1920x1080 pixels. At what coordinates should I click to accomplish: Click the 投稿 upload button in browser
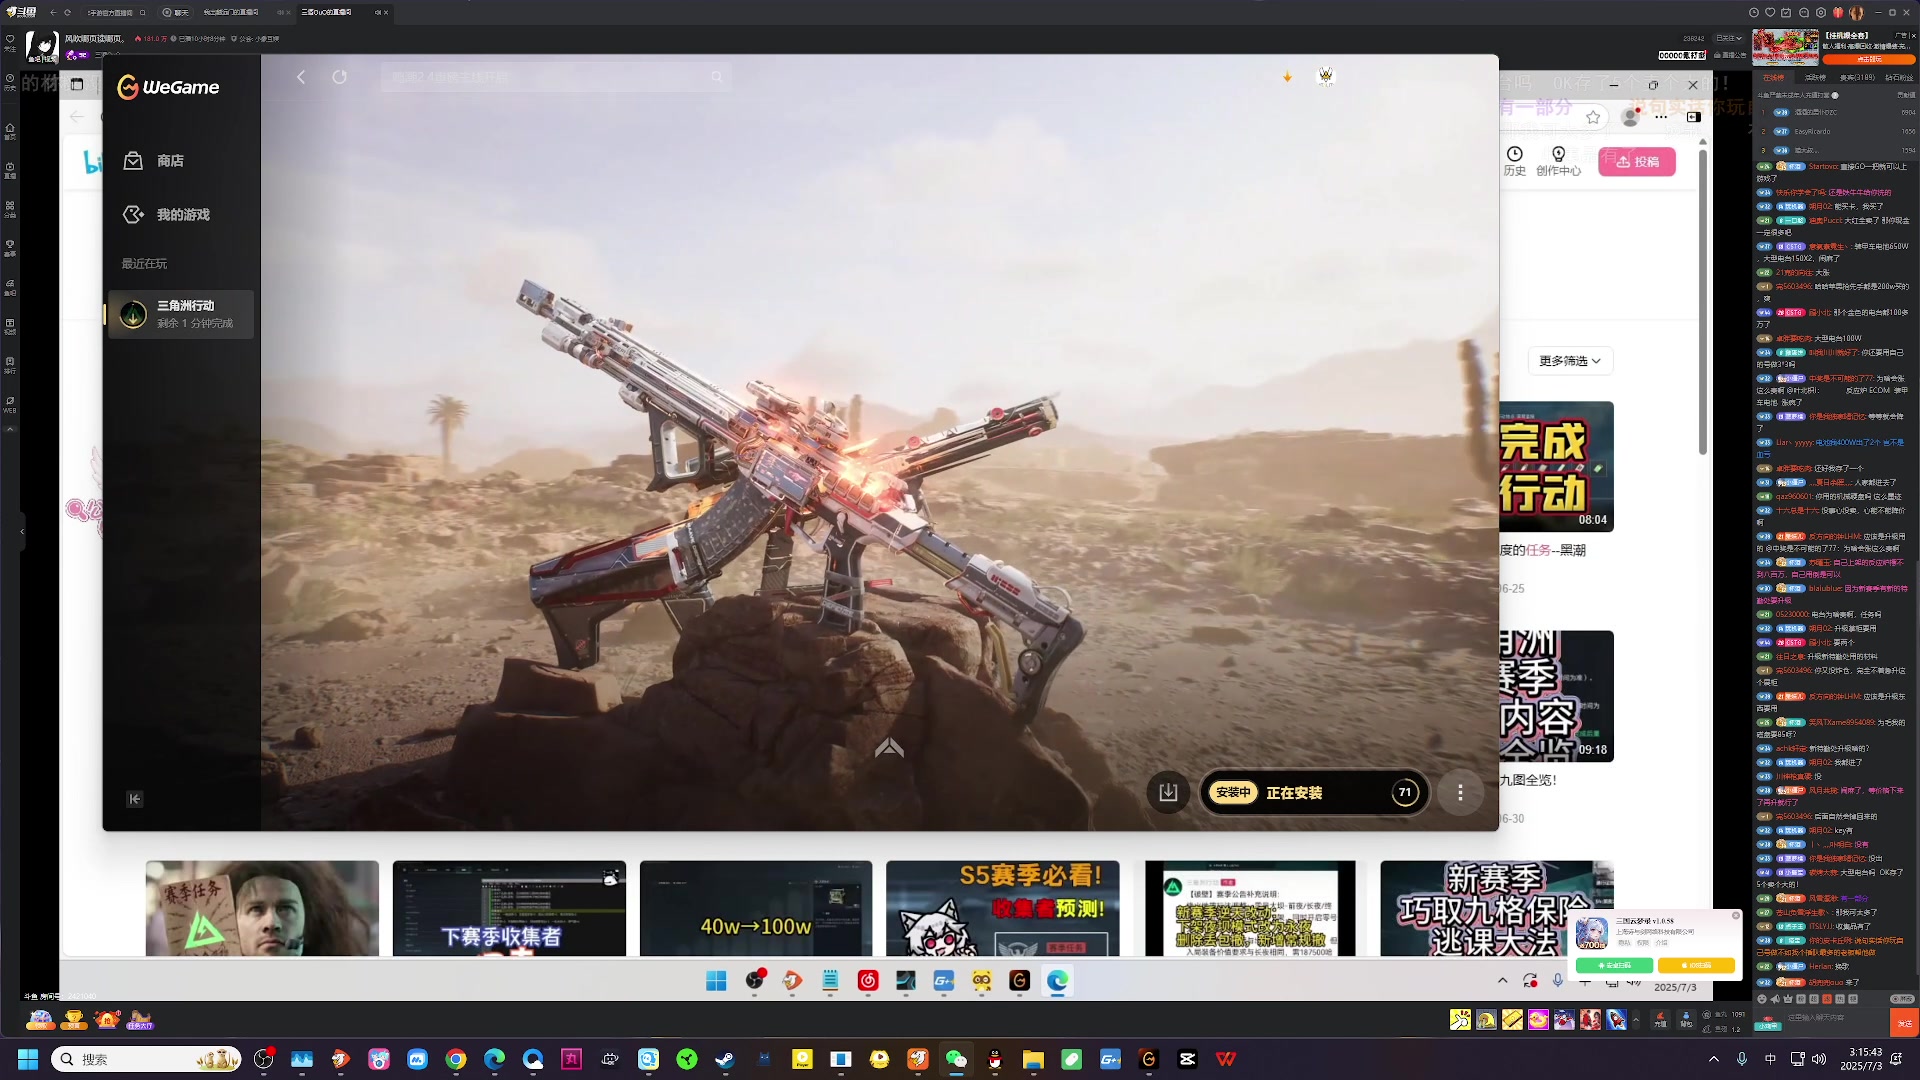[x=1637, y=161]
